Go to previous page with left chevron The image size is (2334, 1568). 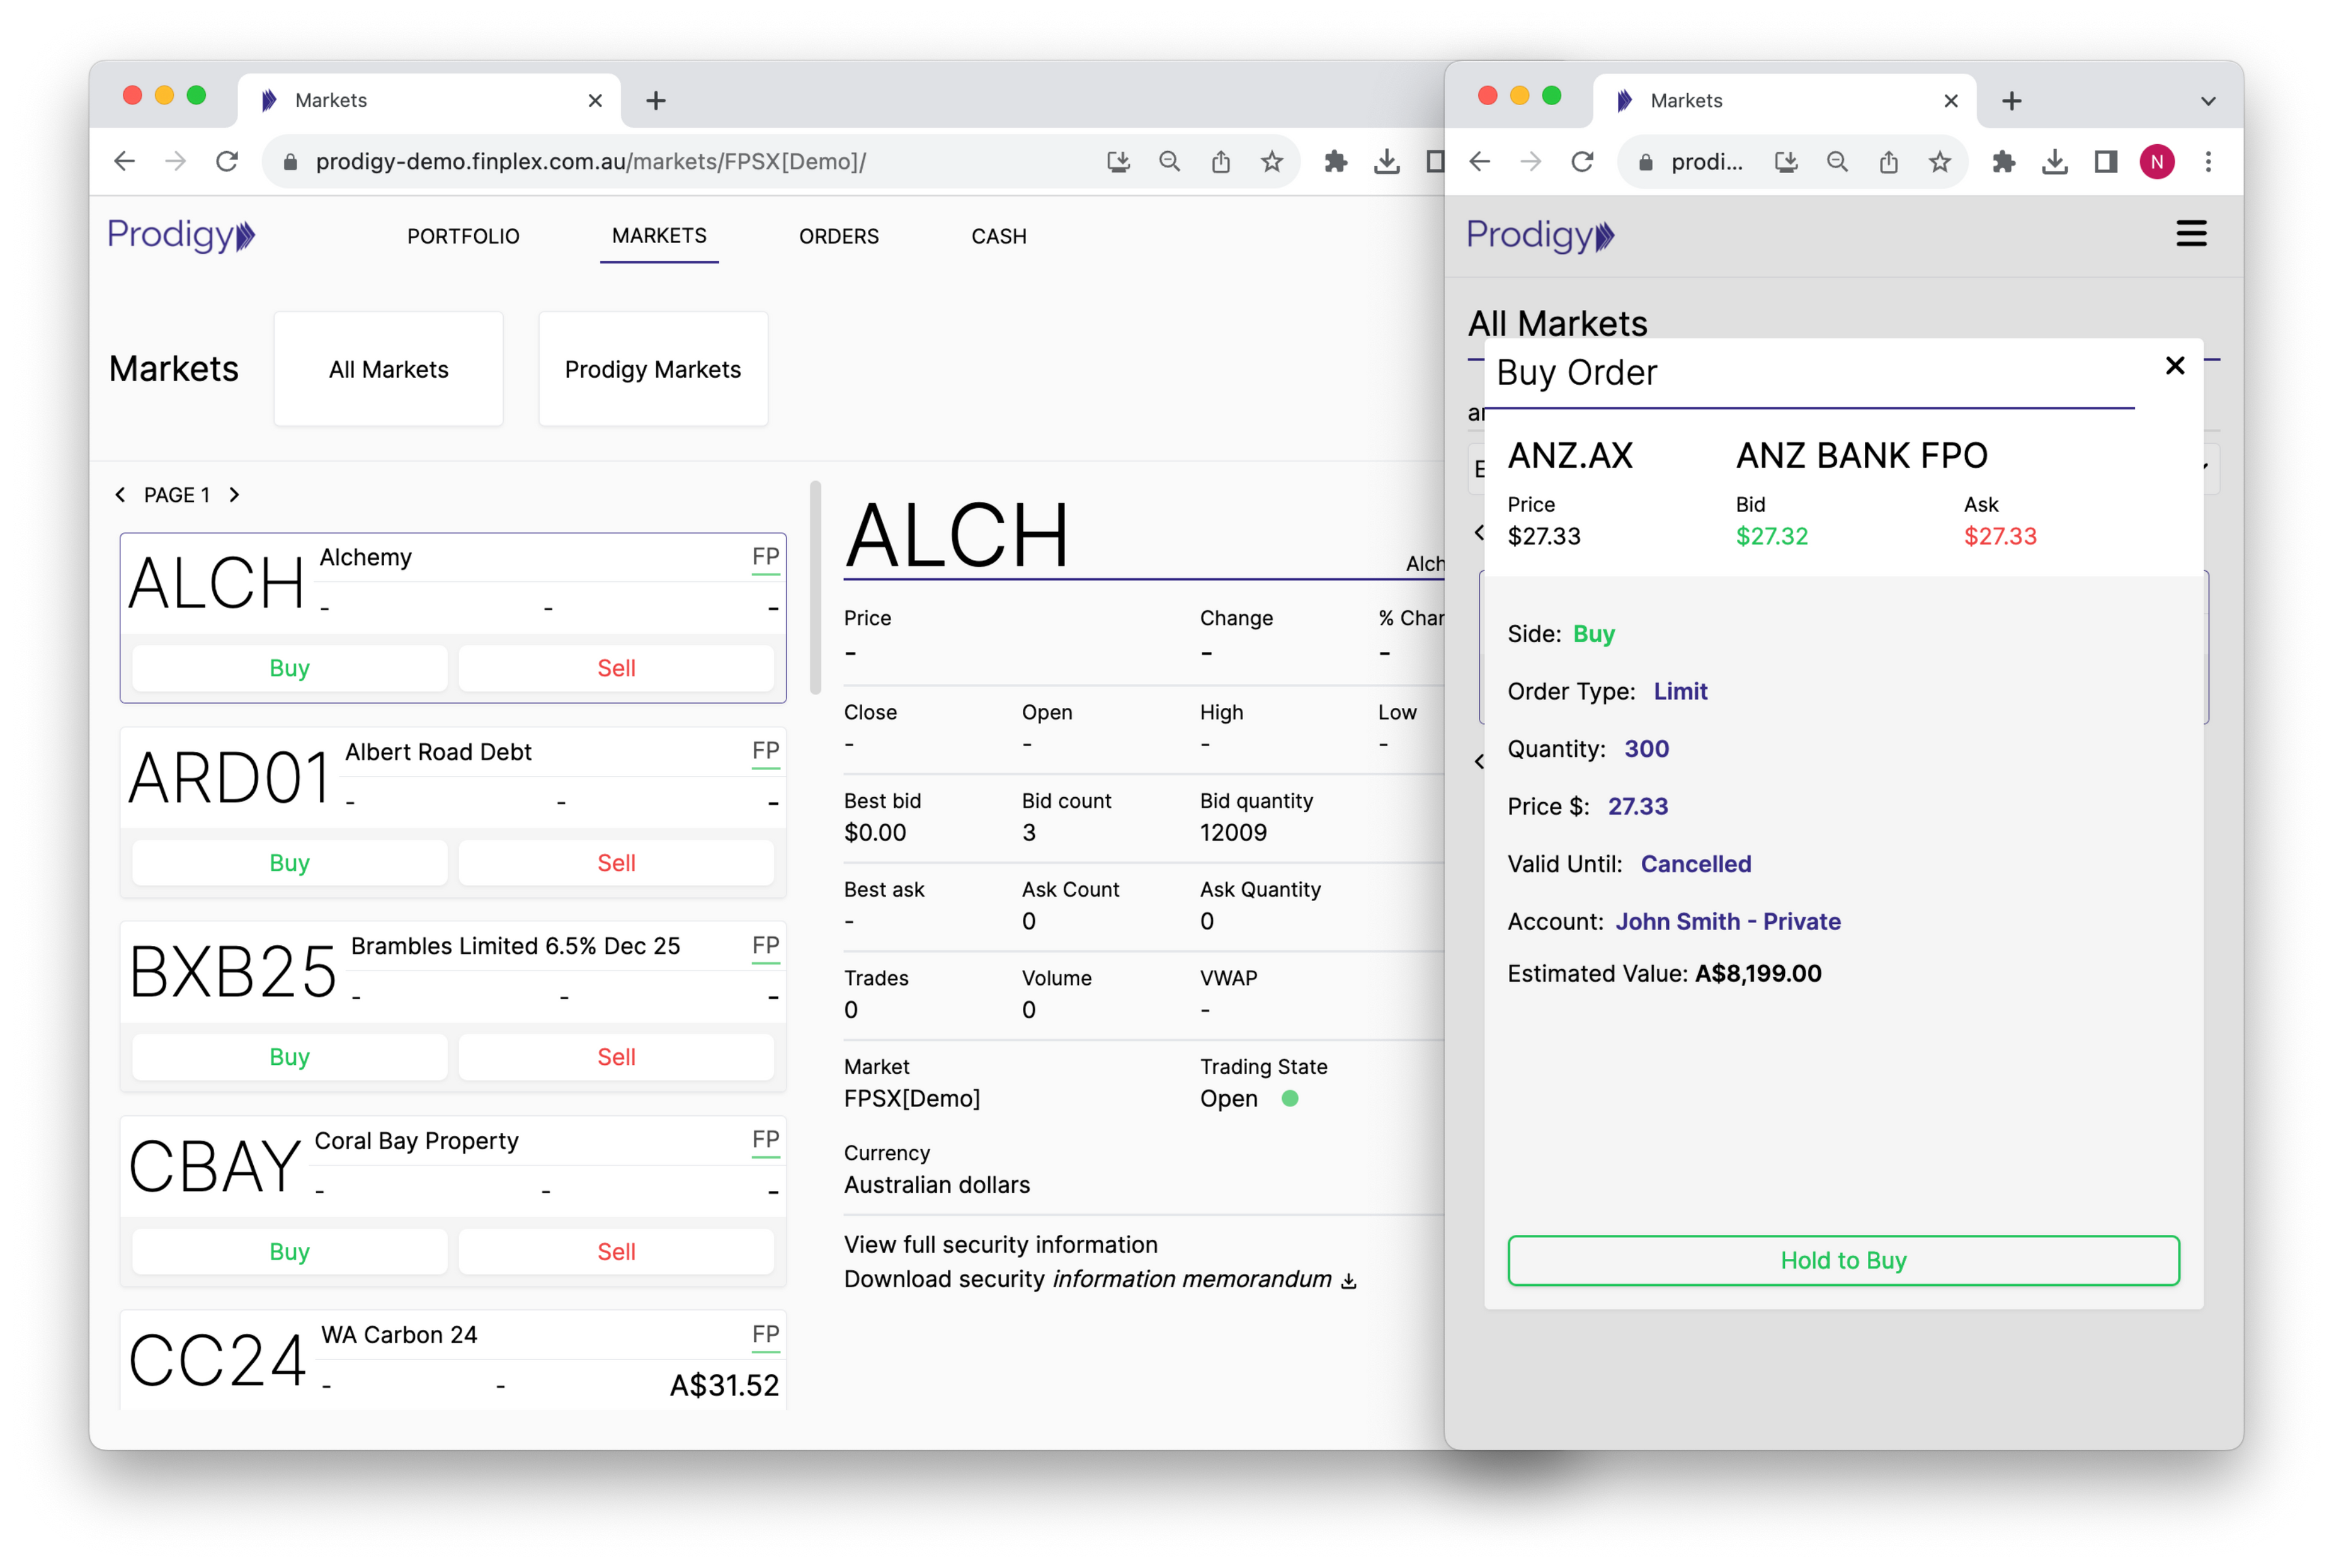click(x=121, y=495)
